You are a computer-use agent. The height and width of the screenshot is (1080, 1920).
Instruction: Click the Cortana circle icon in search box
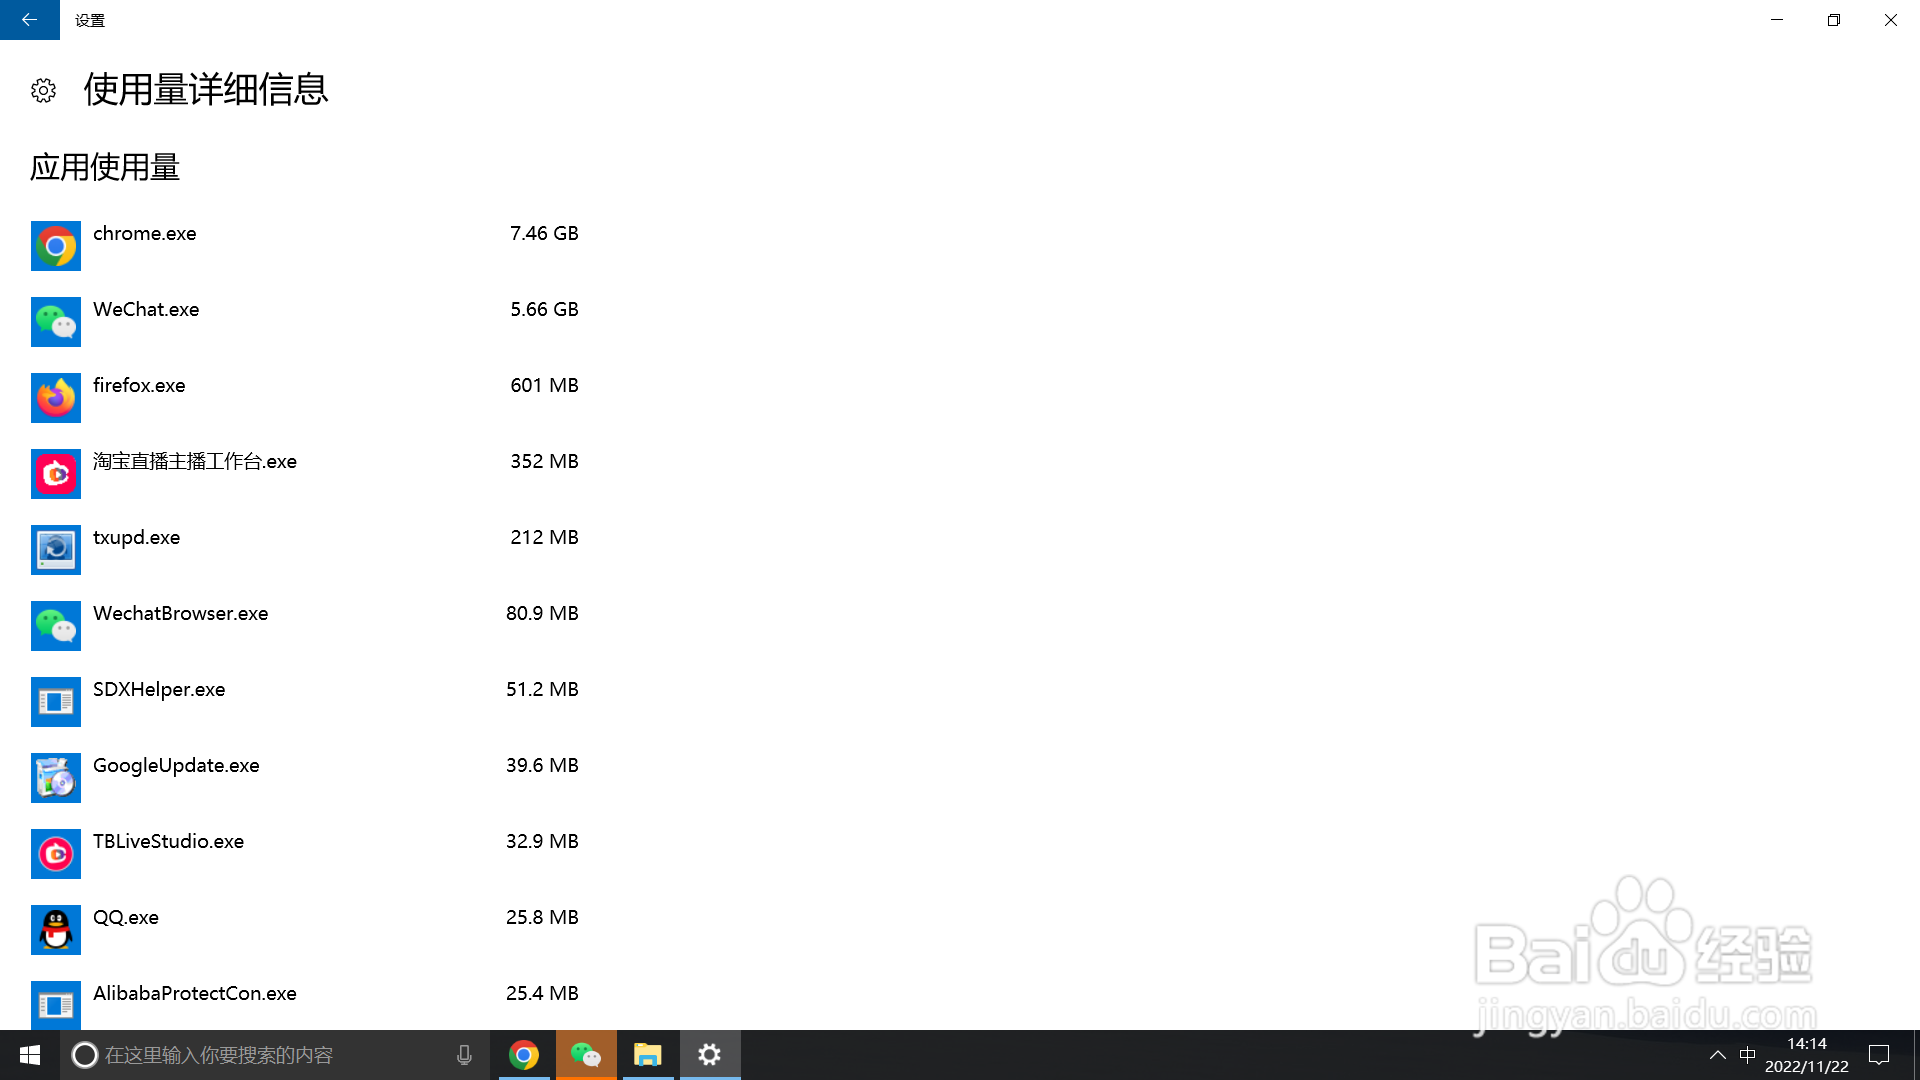coord(85,1055)
